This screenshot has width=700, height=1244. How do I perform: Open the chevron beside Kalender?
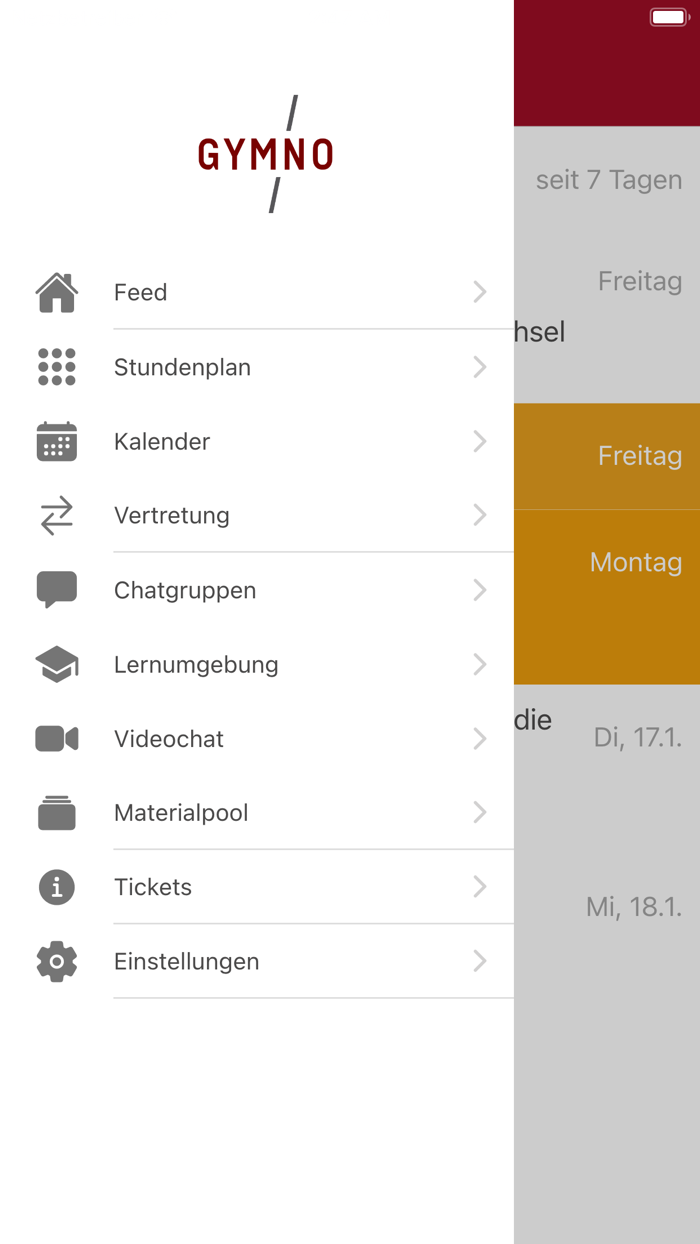480,441
